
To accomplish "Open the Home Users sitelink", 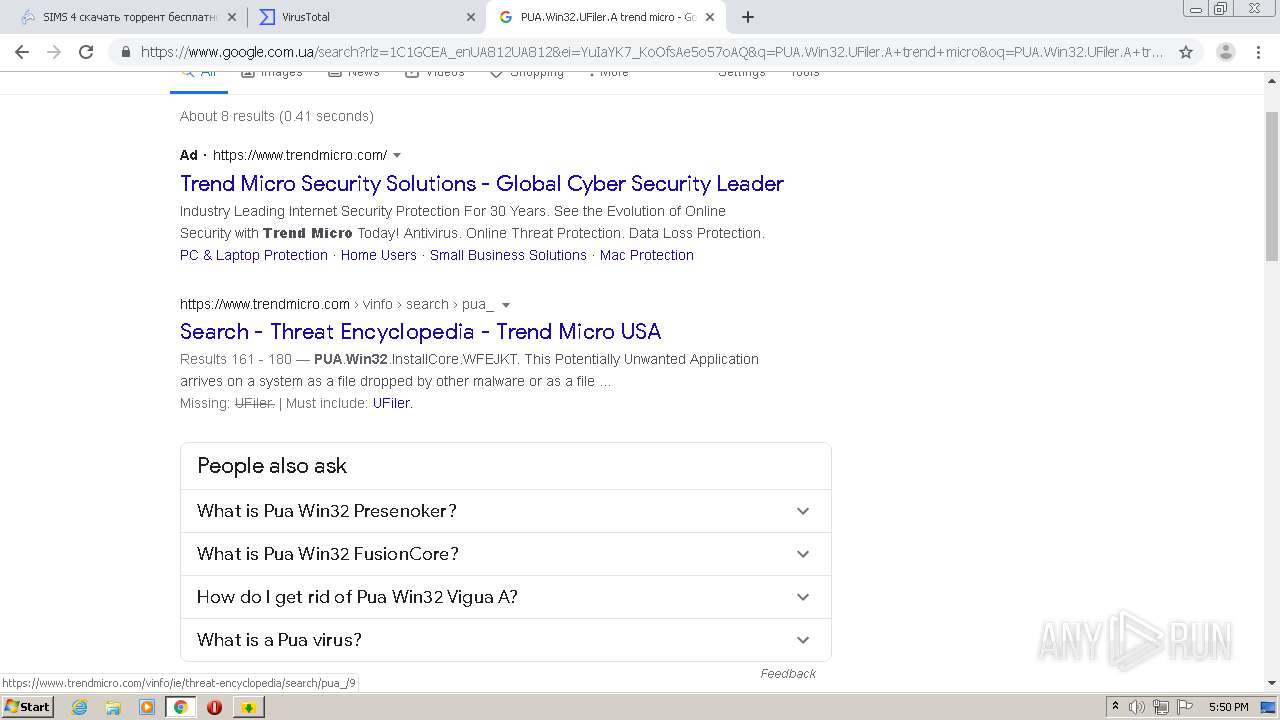I will tap(378, 255).
